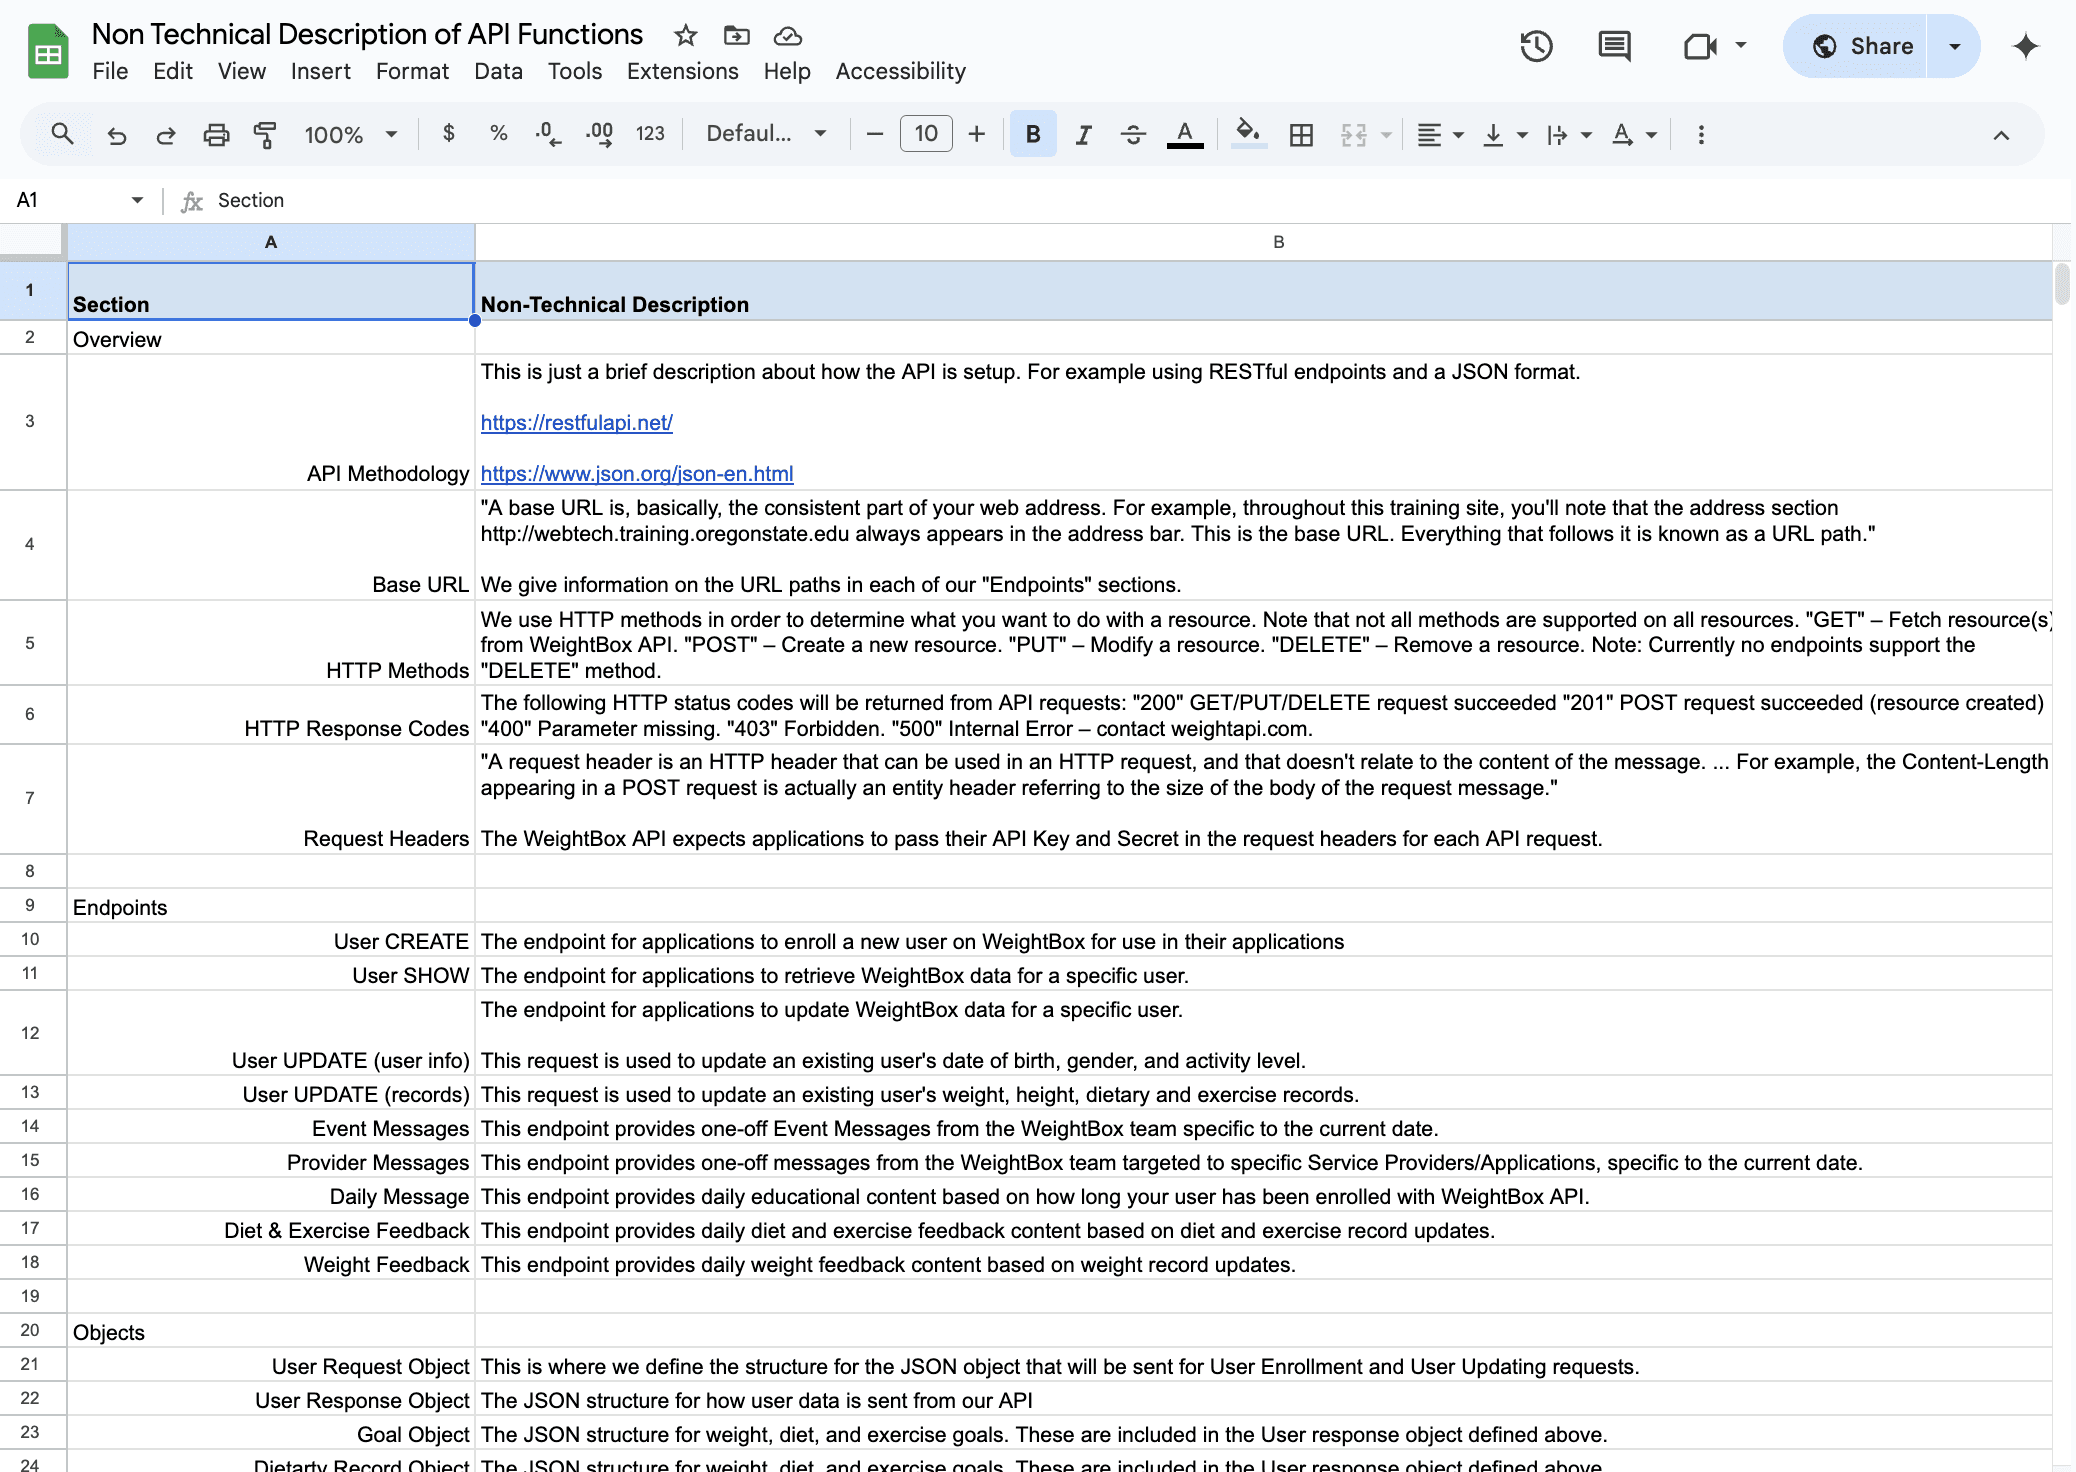Open the Google Sheets home icon
This screenshot has width=2076, height=1472.
(x=47, y=51)
